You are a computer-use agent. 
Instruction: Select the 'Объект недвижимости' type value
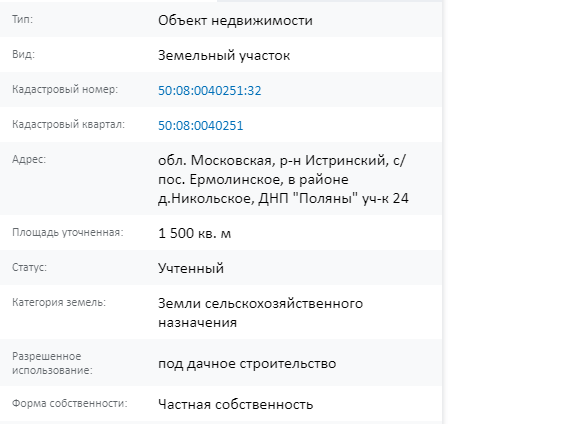(x=235, y=20)
